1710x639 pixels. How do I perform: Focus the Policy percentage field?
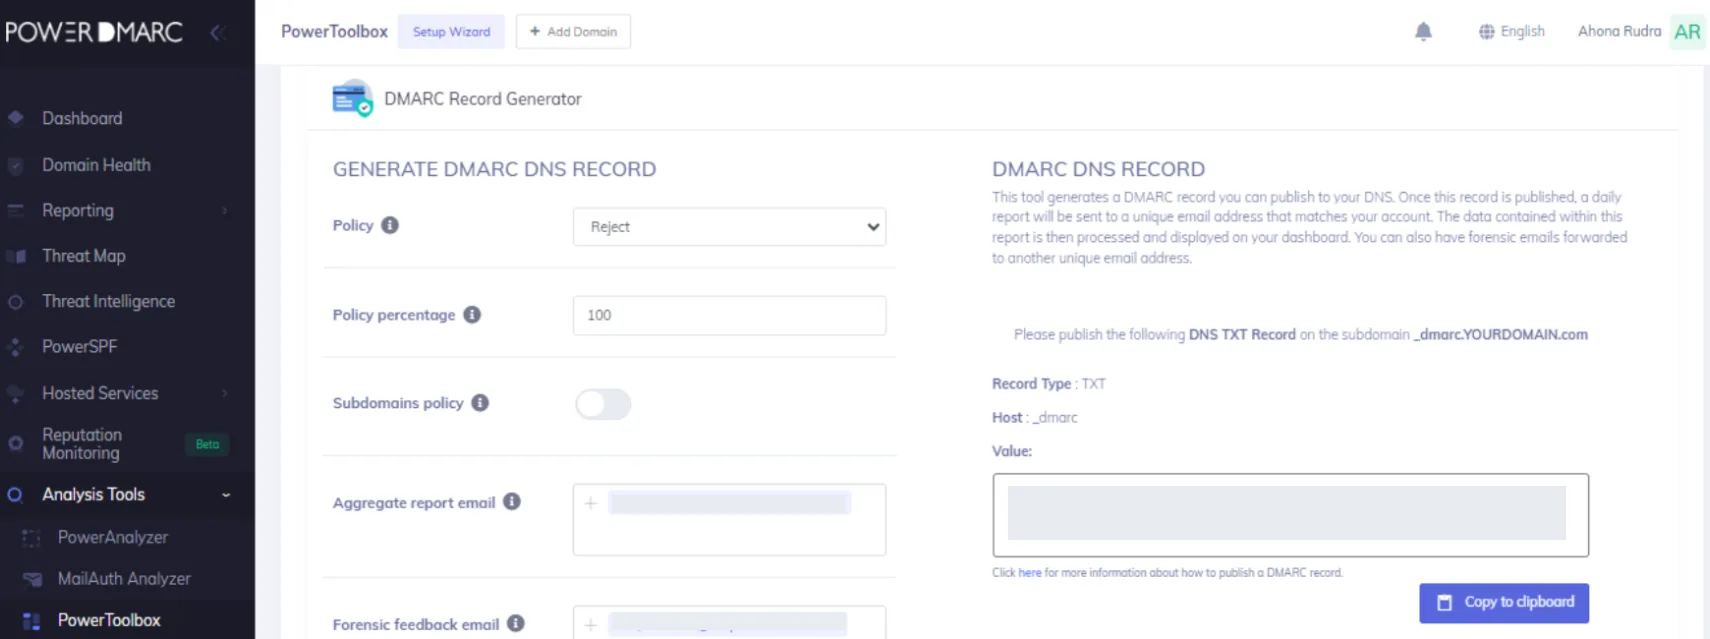tap(729, 315)
